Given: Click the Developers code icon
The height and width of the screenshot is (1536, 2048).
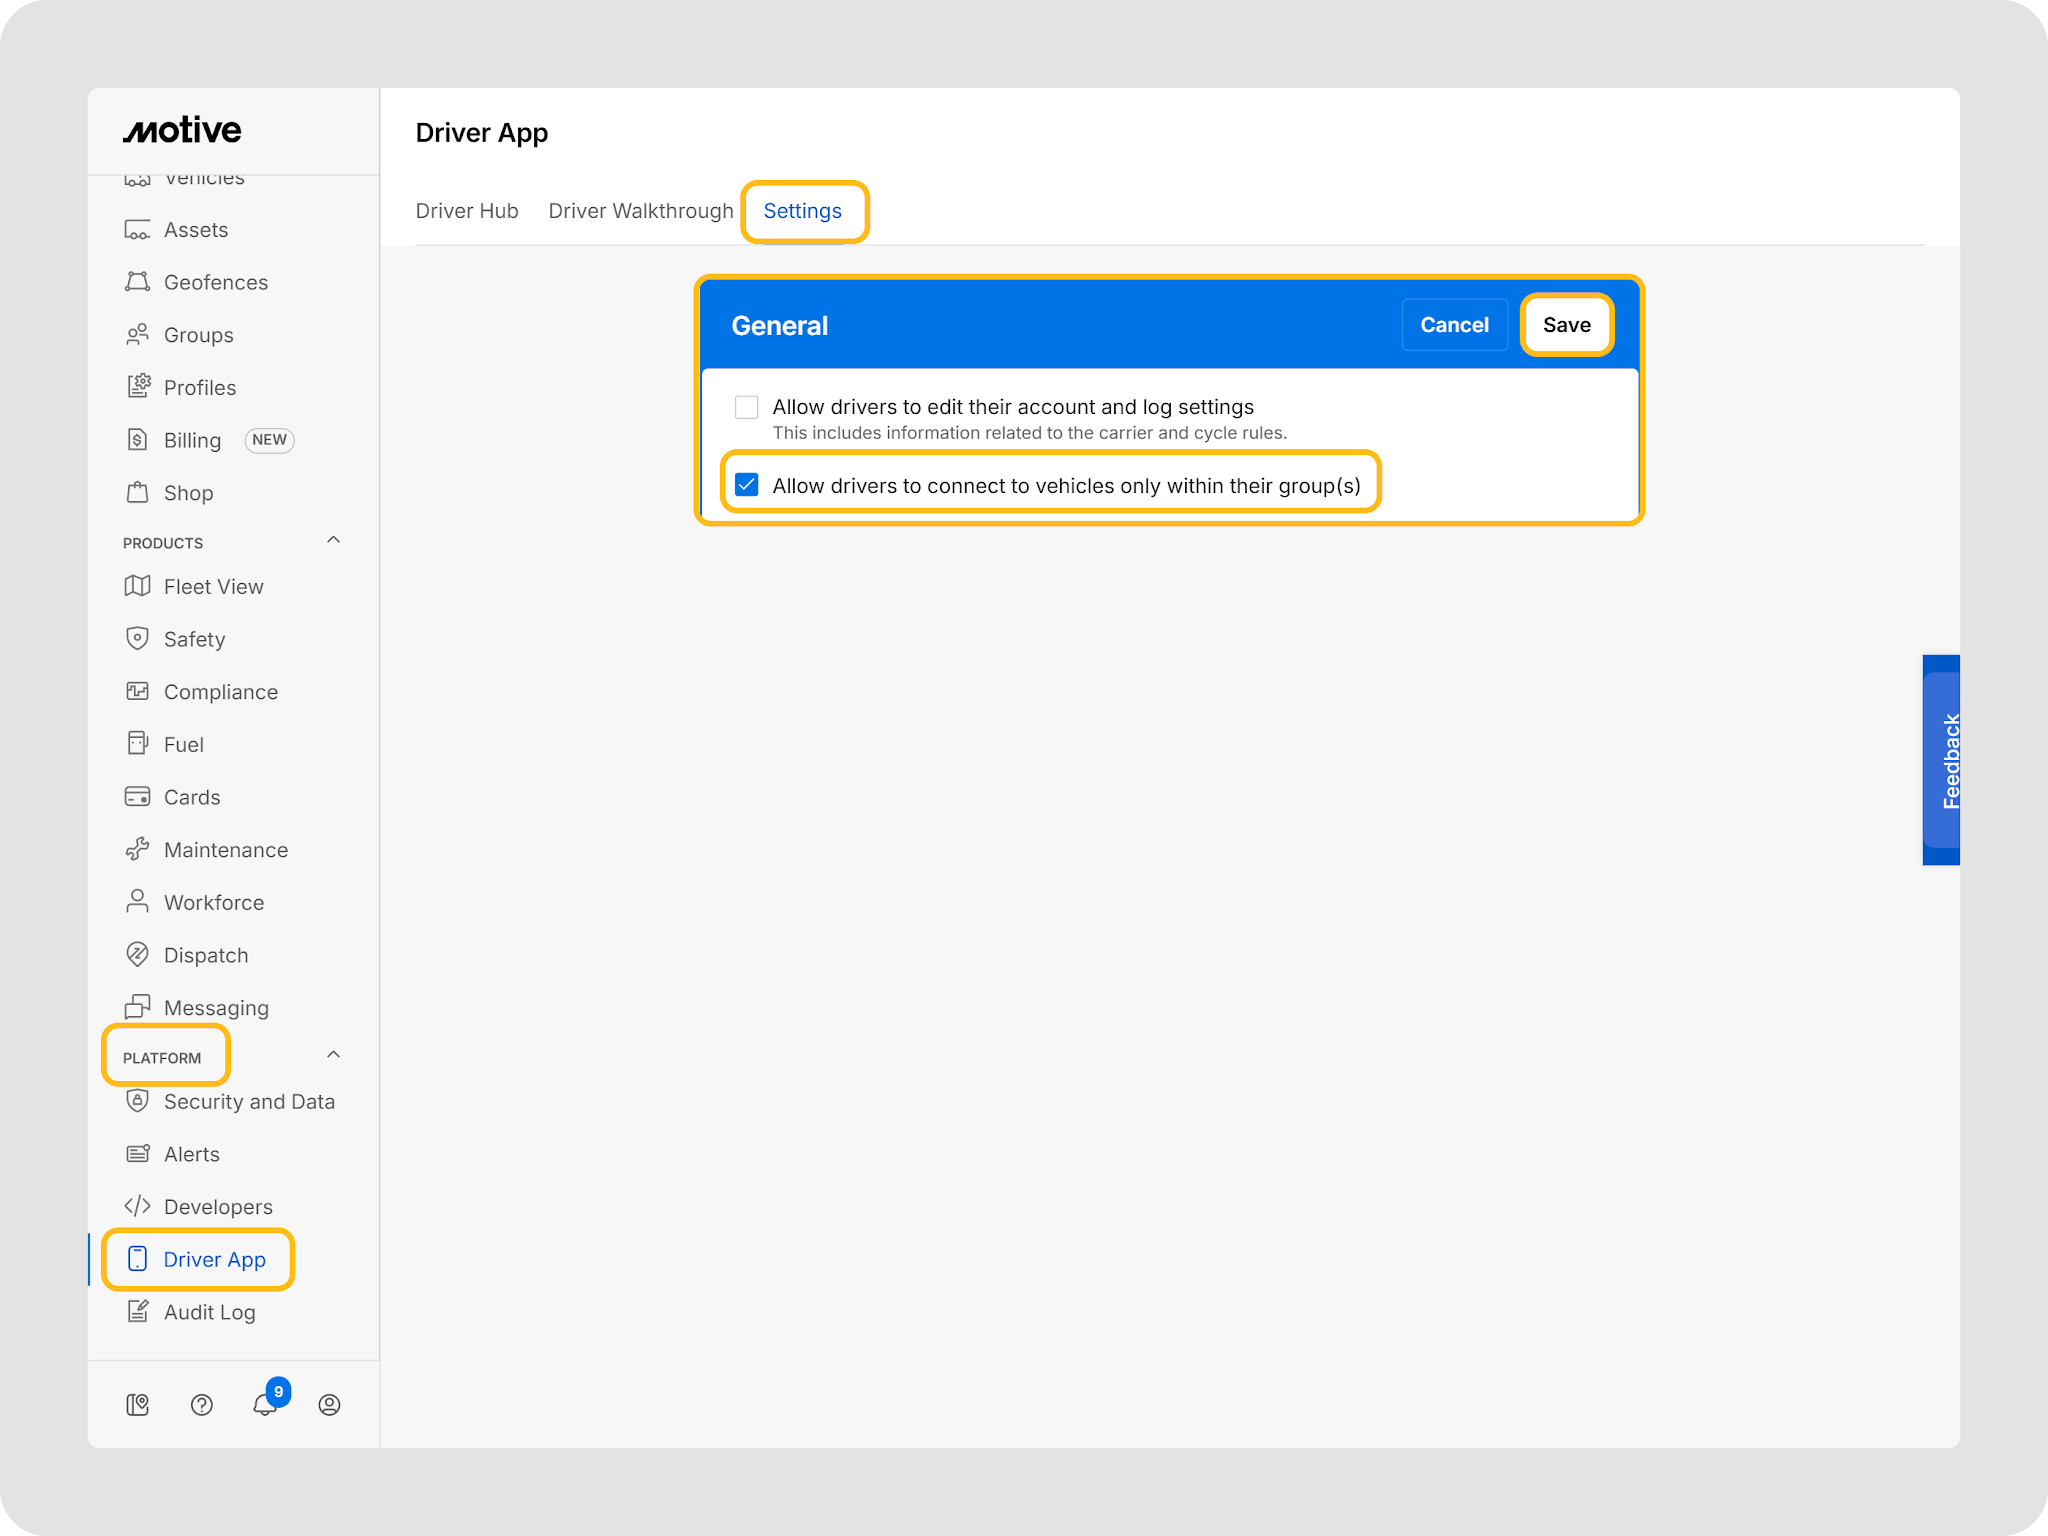Looking at the screenshot, I should 138,1207.
